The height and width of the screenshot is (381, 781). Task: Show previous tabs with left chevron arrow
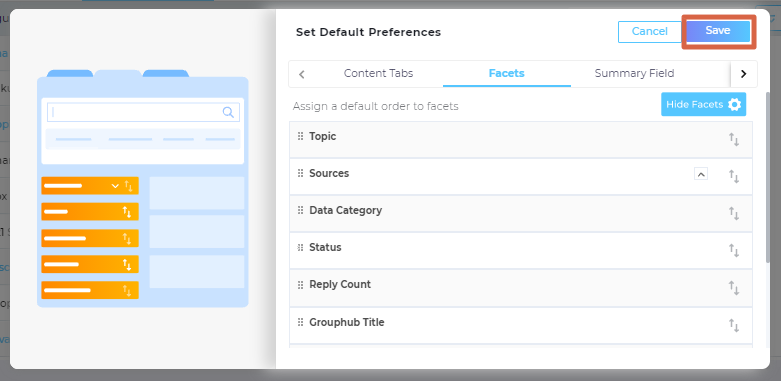point(301,74)
